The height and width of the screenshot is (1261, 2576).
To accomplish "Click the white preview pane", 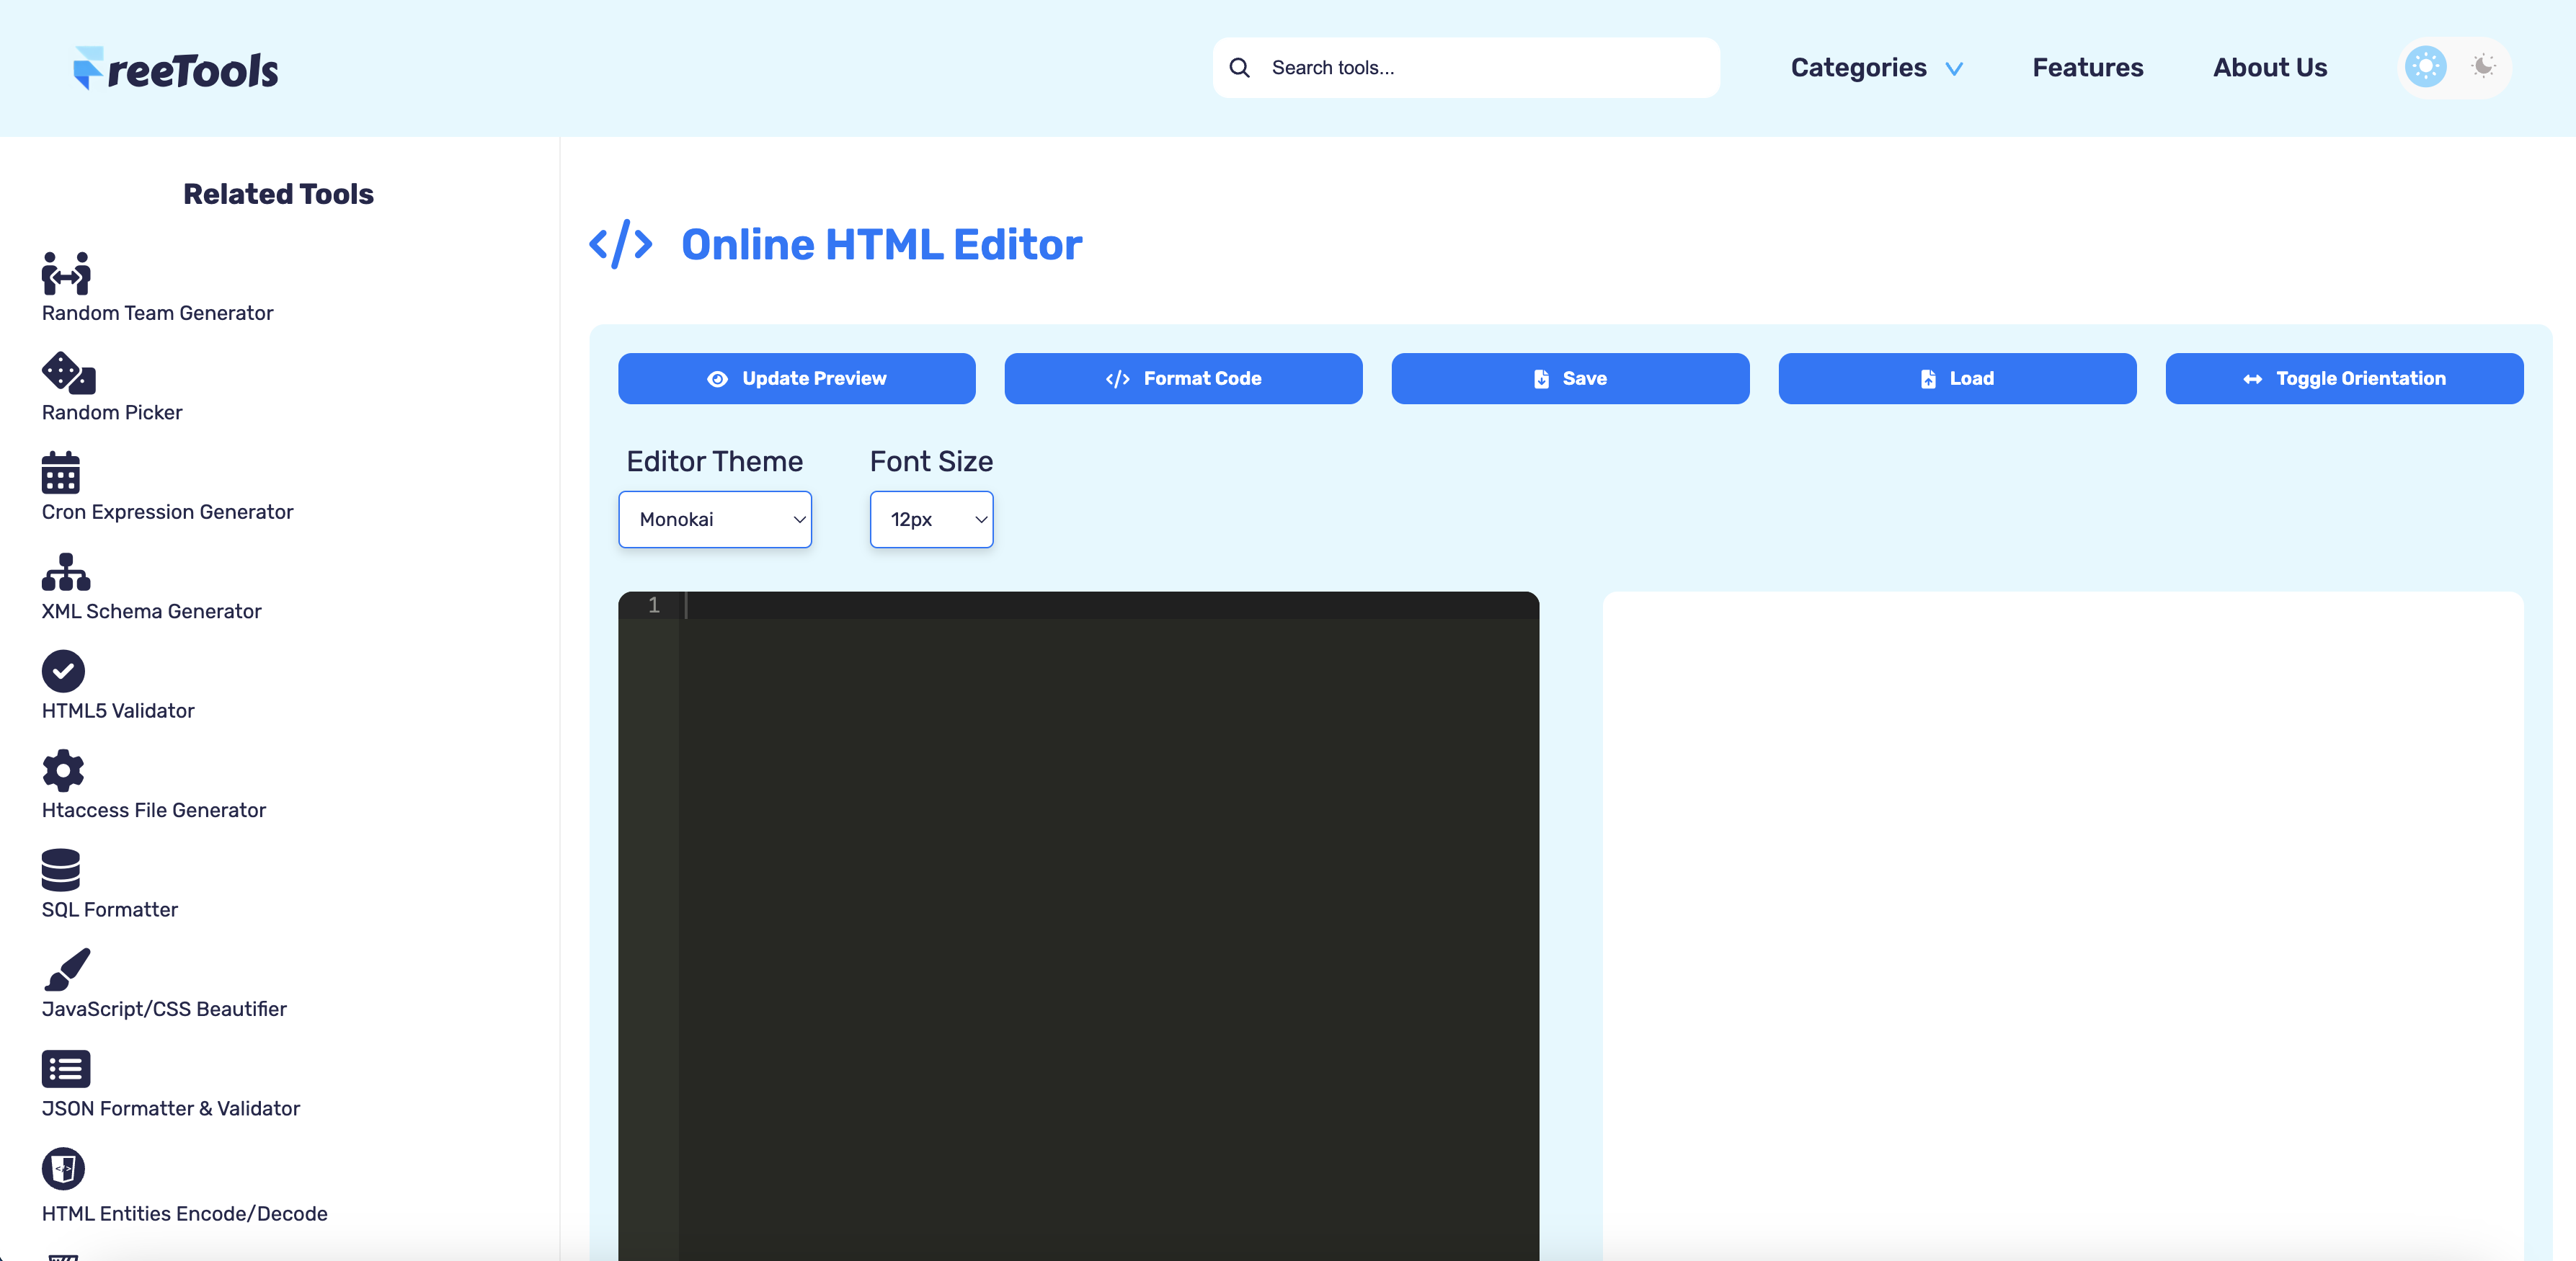I will coord(2063,925).
